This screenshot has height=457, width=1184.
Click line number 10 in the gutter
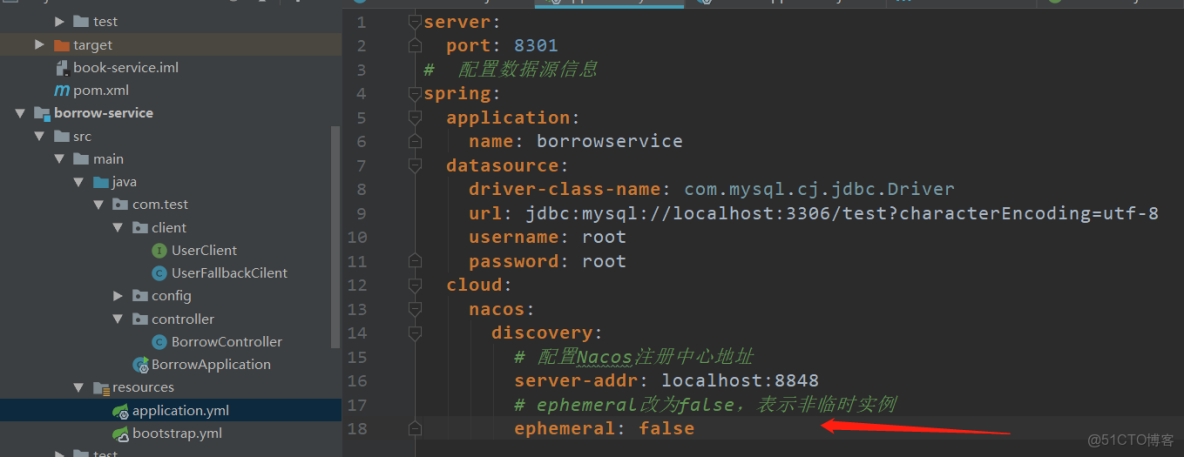point(356,237)
